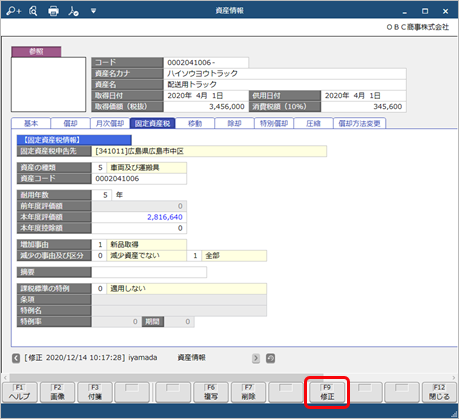This screenshot has width=459, height=419.
Task: Switch to the 月次償却 tab
Action: [110, 123]
